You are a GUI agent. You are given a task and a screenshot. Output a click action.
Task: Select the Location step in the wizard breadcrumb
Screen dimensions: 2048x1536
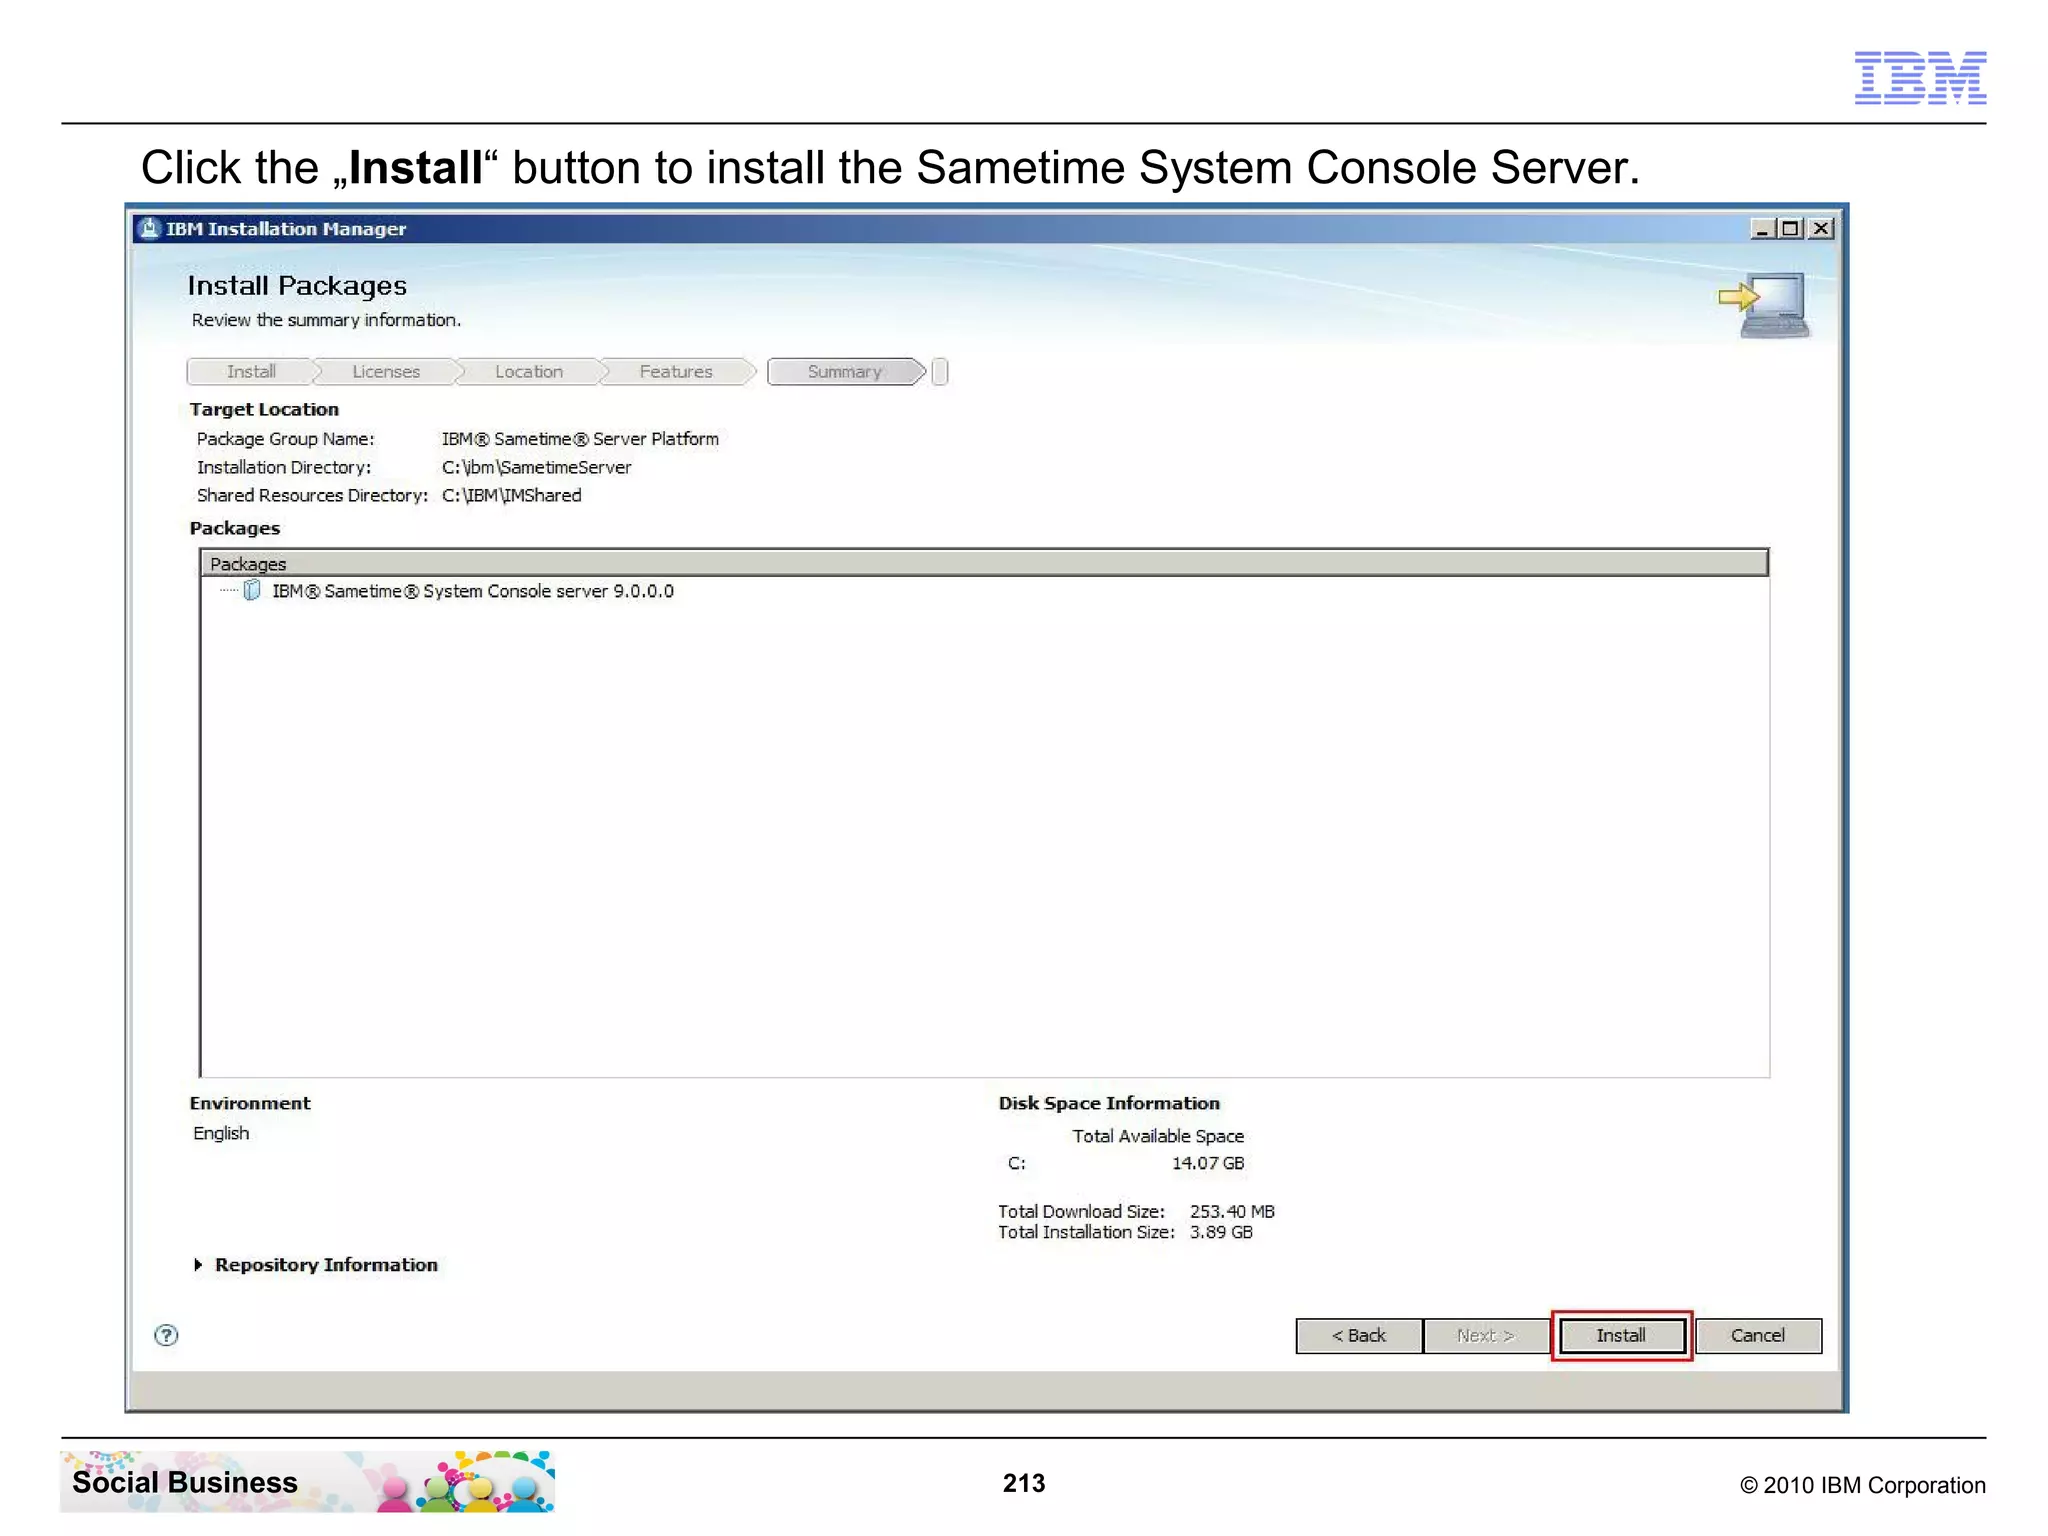click(x=529, y=372)
